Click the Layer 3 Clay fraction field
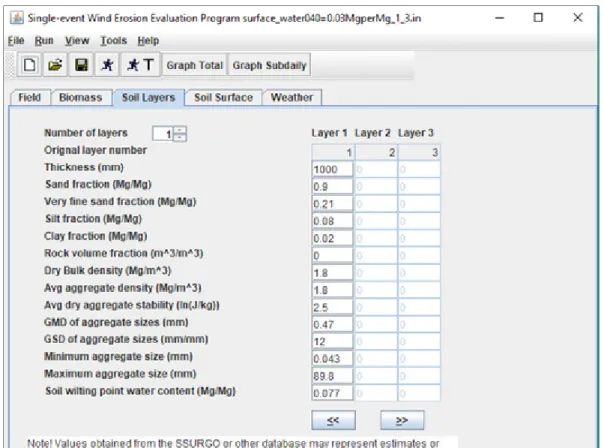 [419, 238]
